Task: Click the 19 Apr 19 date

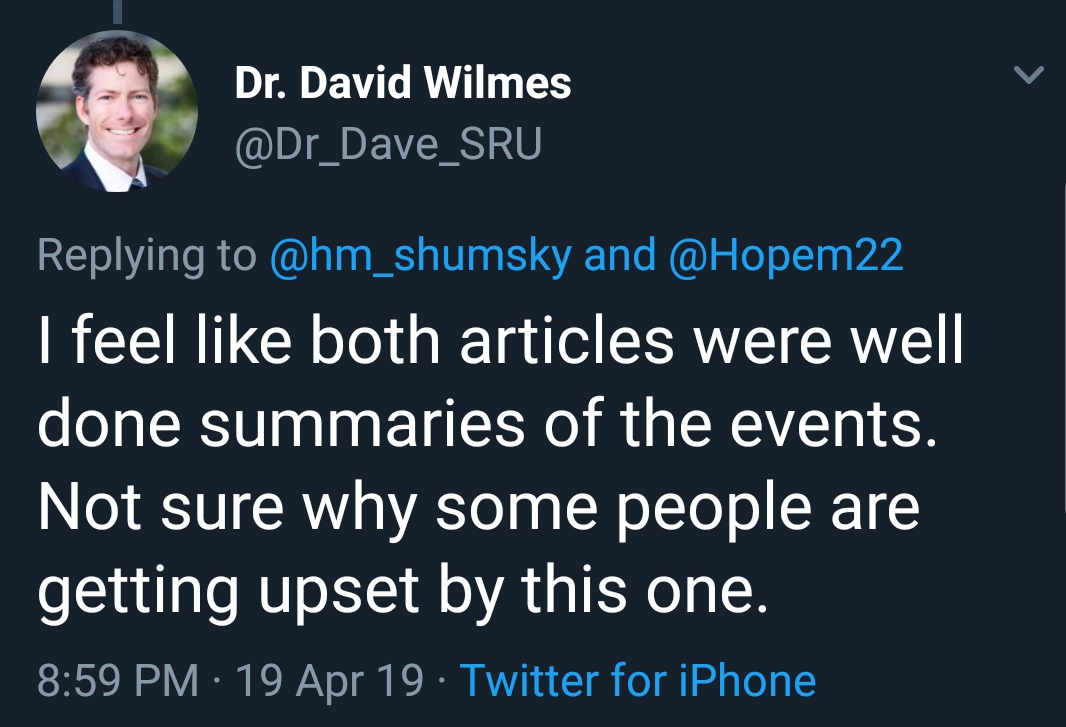Action: (x=330, y=680)
